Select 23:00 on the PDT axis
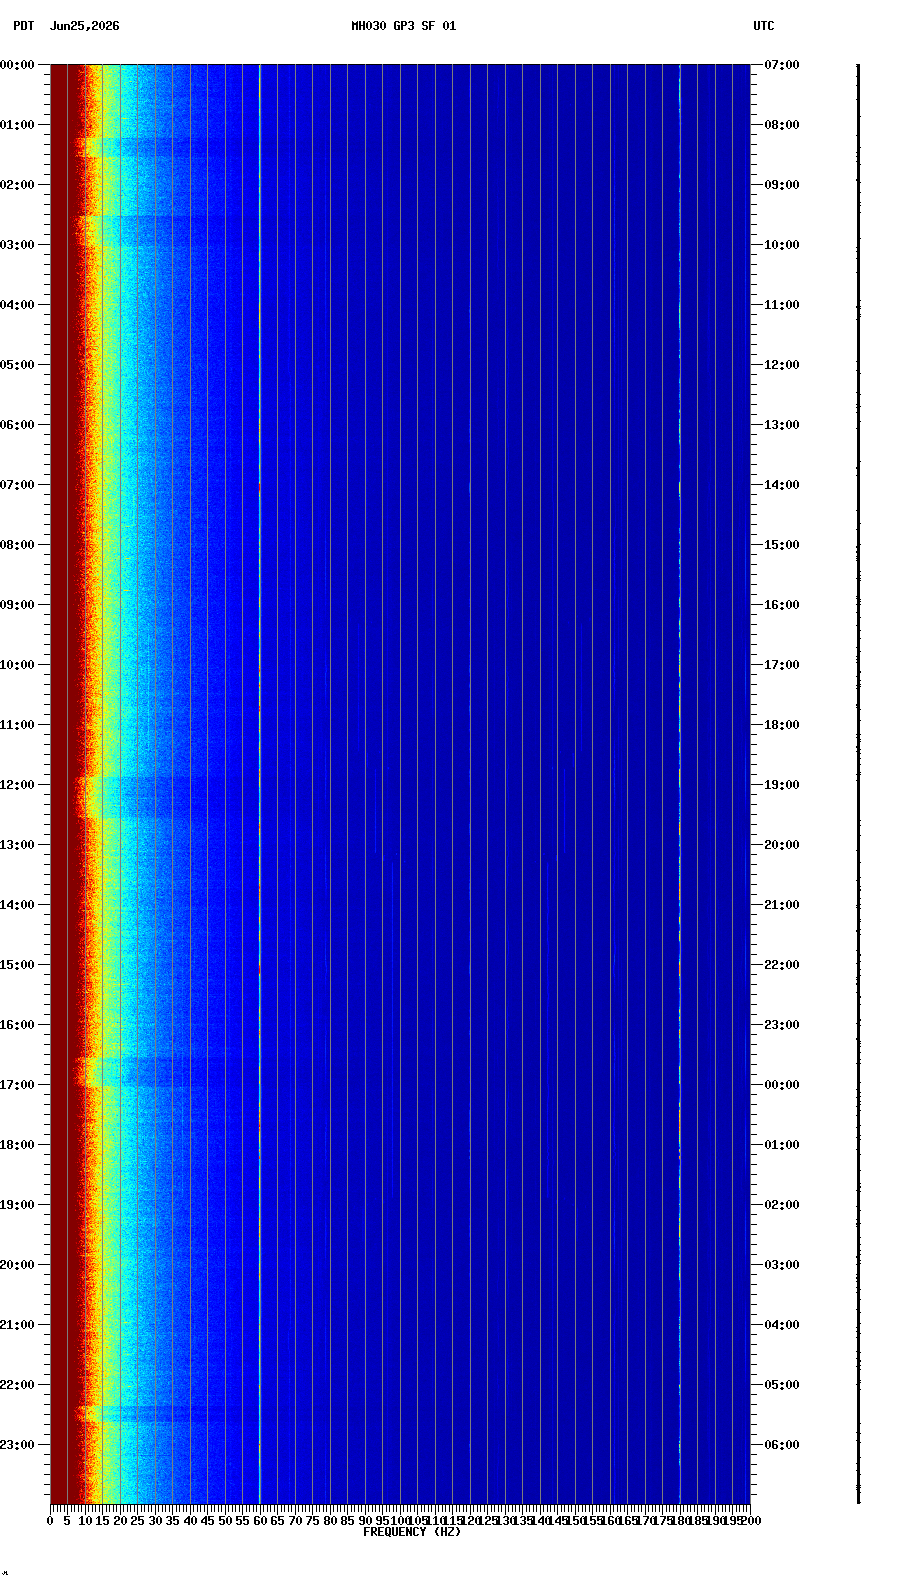The height and width of the screenshot is (1584, 902). pos(17,1445)
